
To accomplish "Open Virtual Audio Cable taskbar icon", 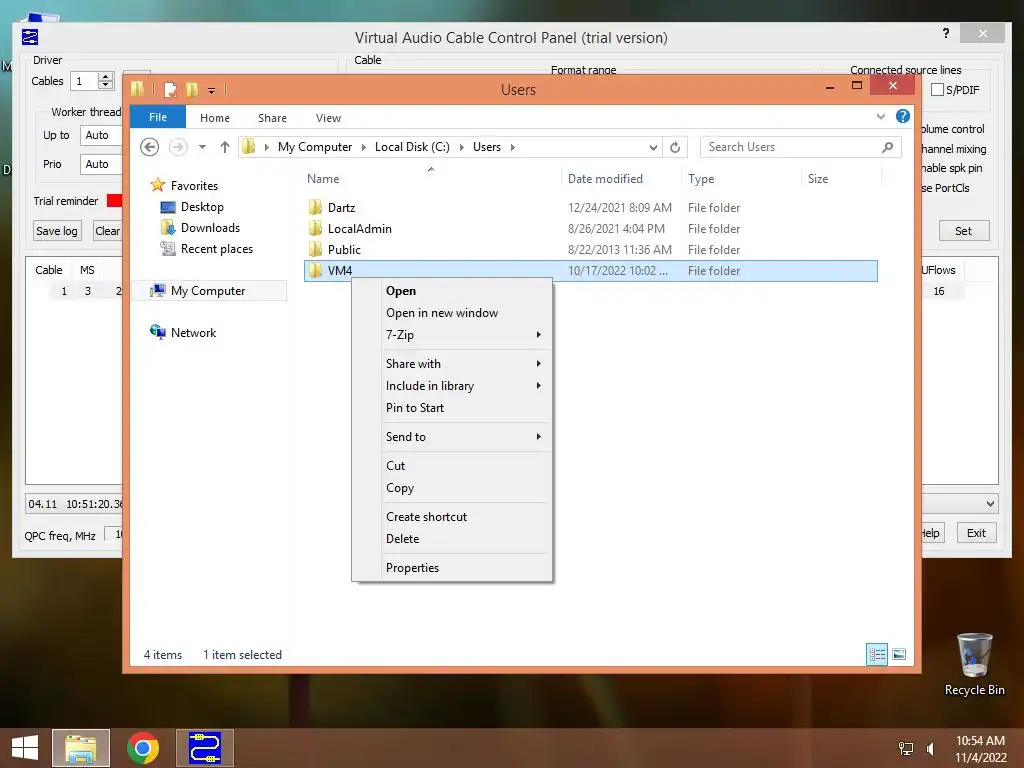I will point(205,748).
